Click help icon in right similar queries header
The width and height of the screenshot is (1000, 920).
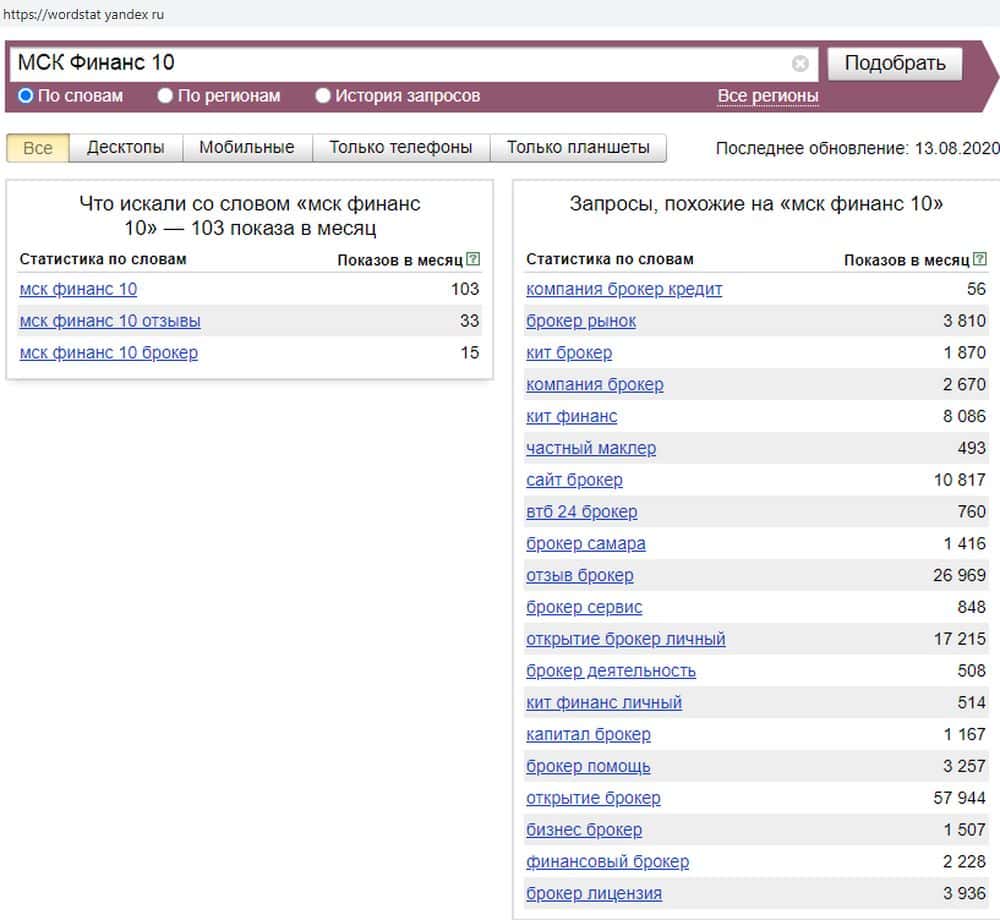tap(979, 260)
